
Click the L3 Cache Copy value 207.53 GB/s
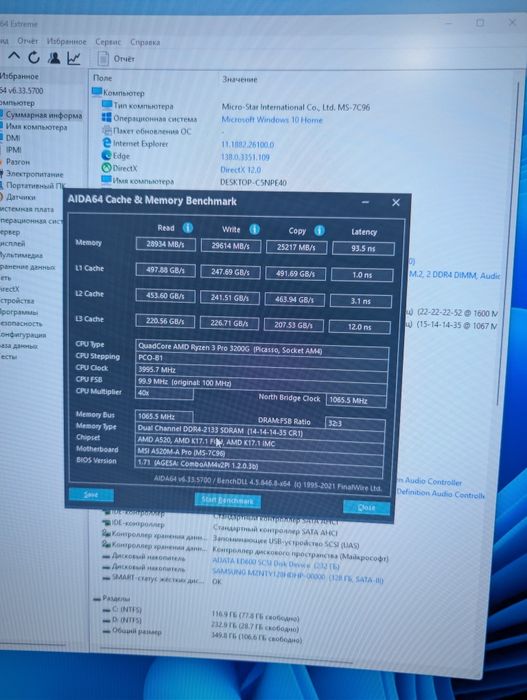[293, 325]
